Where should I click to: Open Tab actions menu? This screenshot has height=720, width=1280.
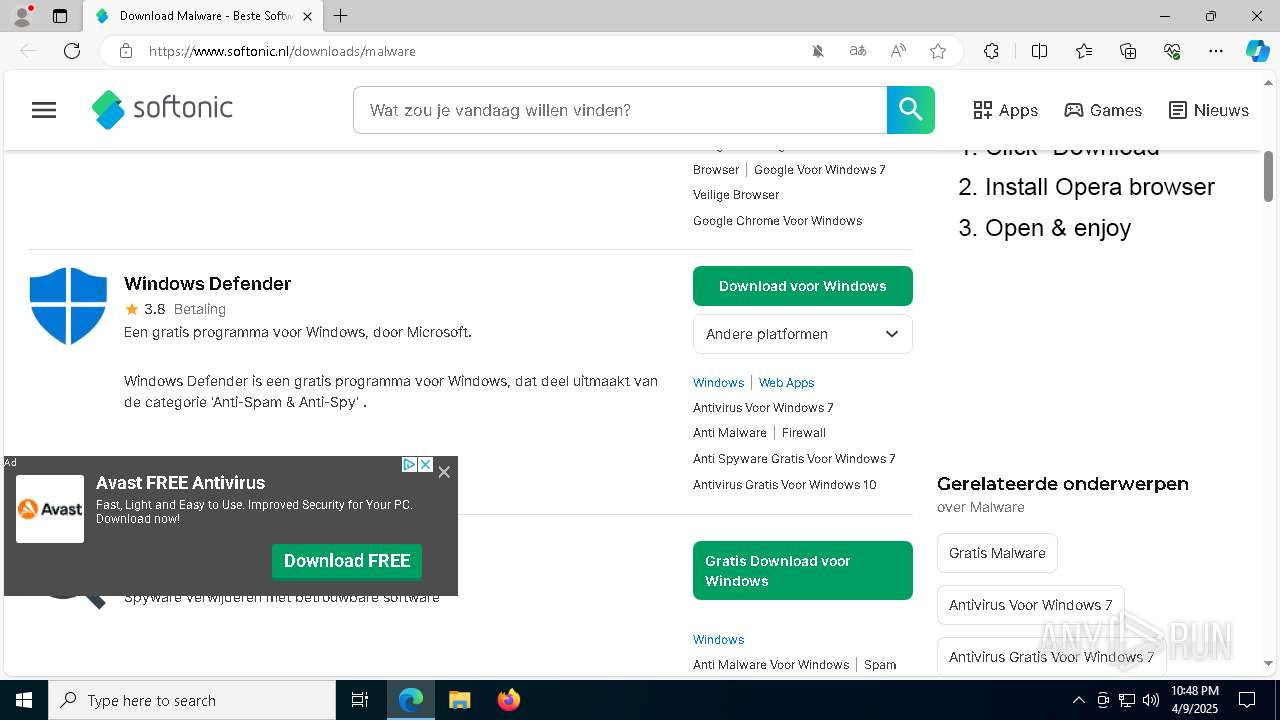(60, 16)
